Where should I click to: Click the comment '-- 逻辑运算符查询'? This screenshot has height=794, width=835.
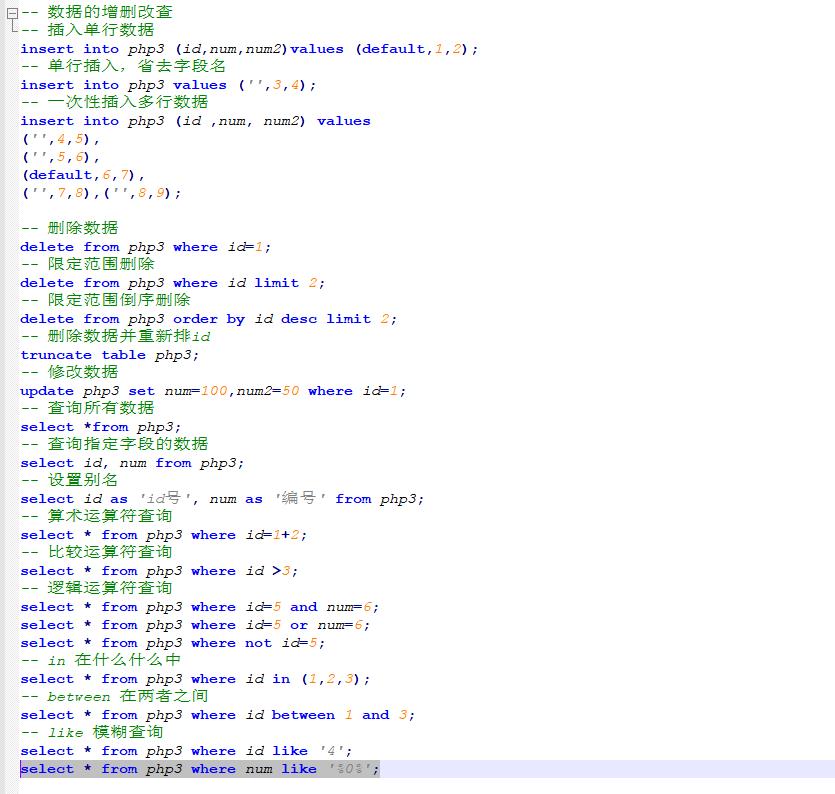tap(96, 588)
